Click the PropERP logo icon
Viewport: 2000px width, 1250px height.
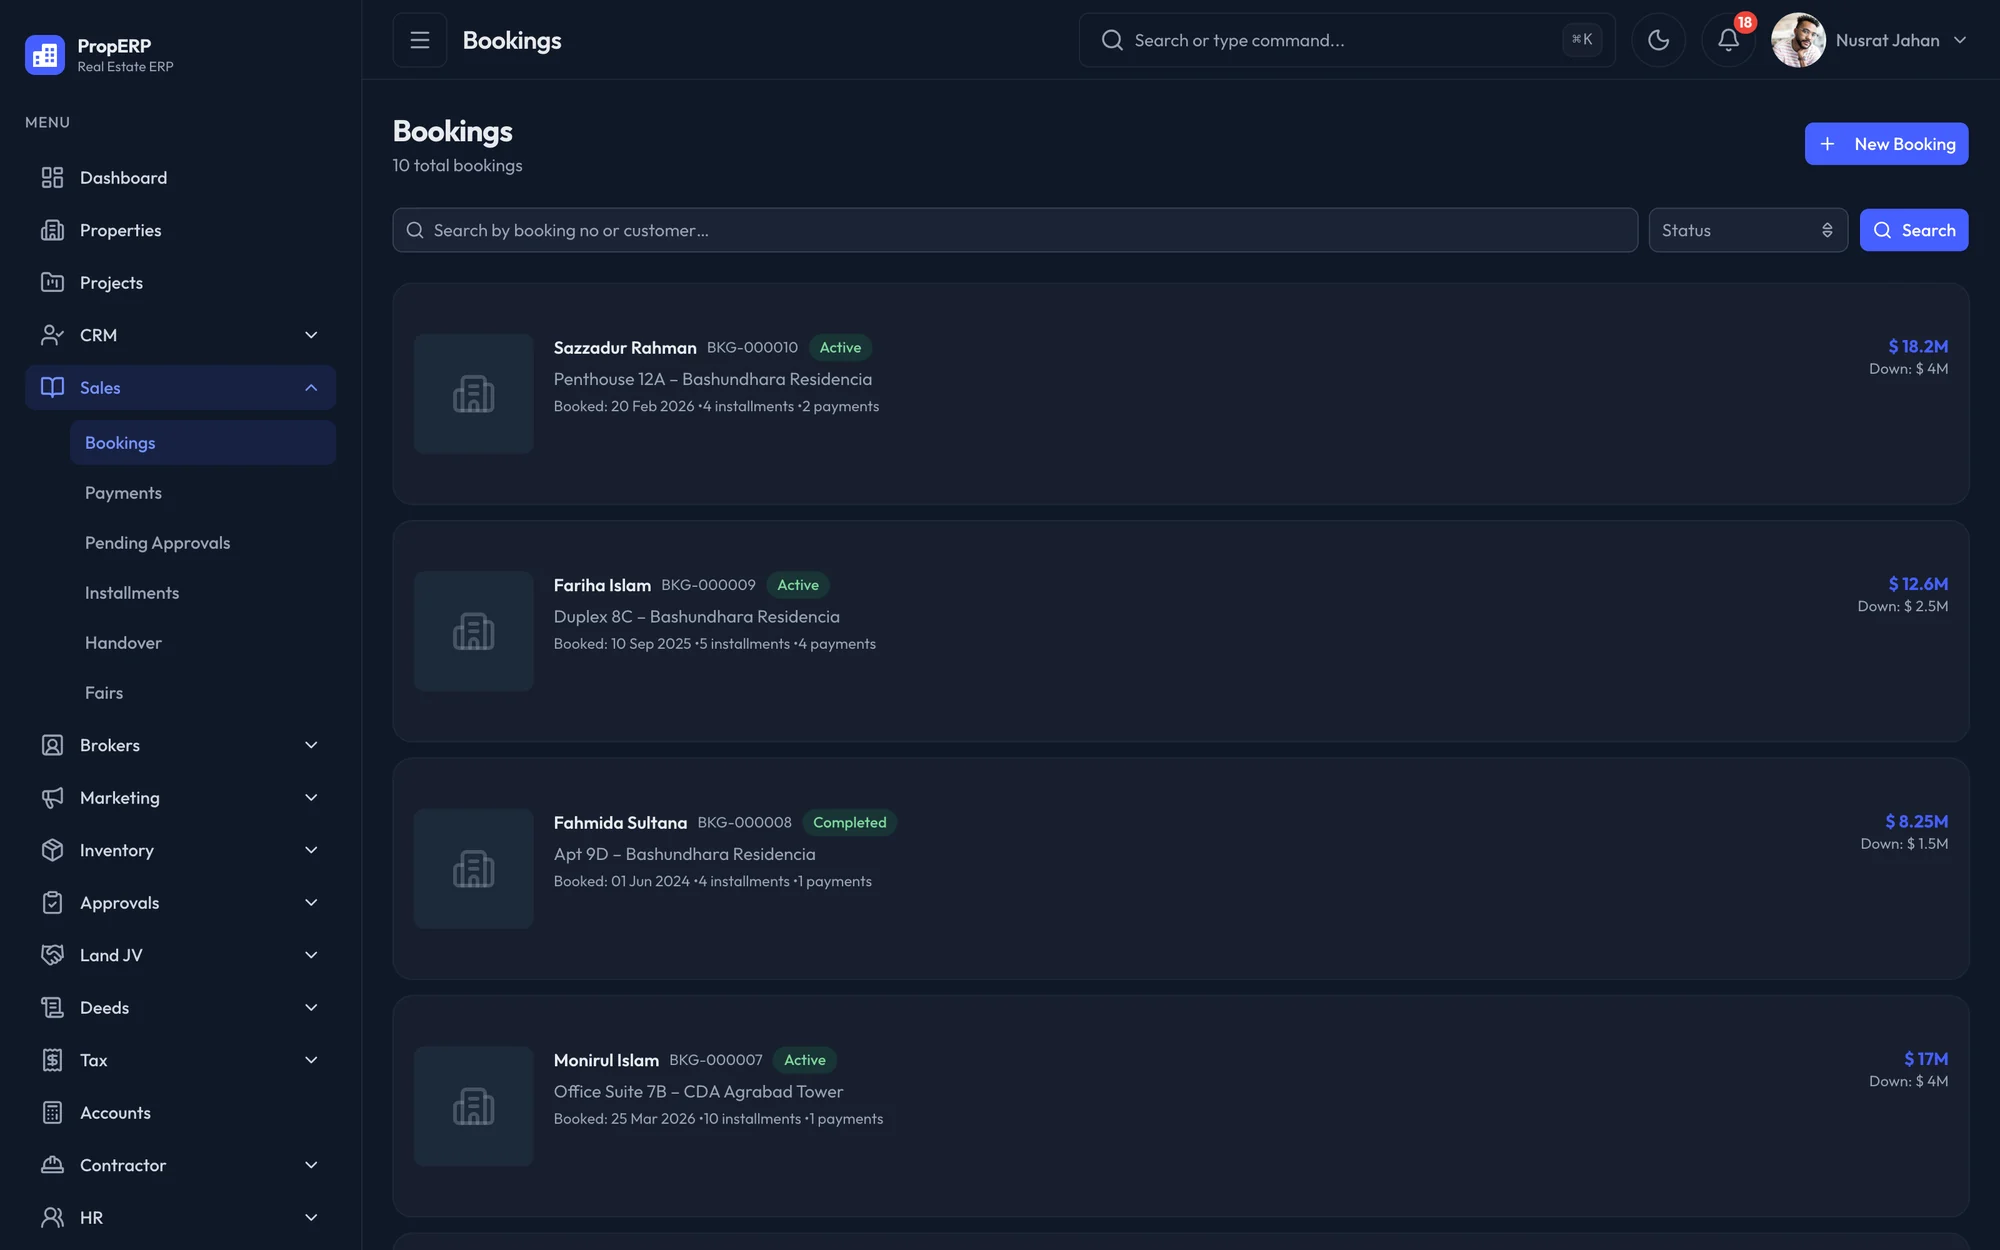[x=45, y=55]
